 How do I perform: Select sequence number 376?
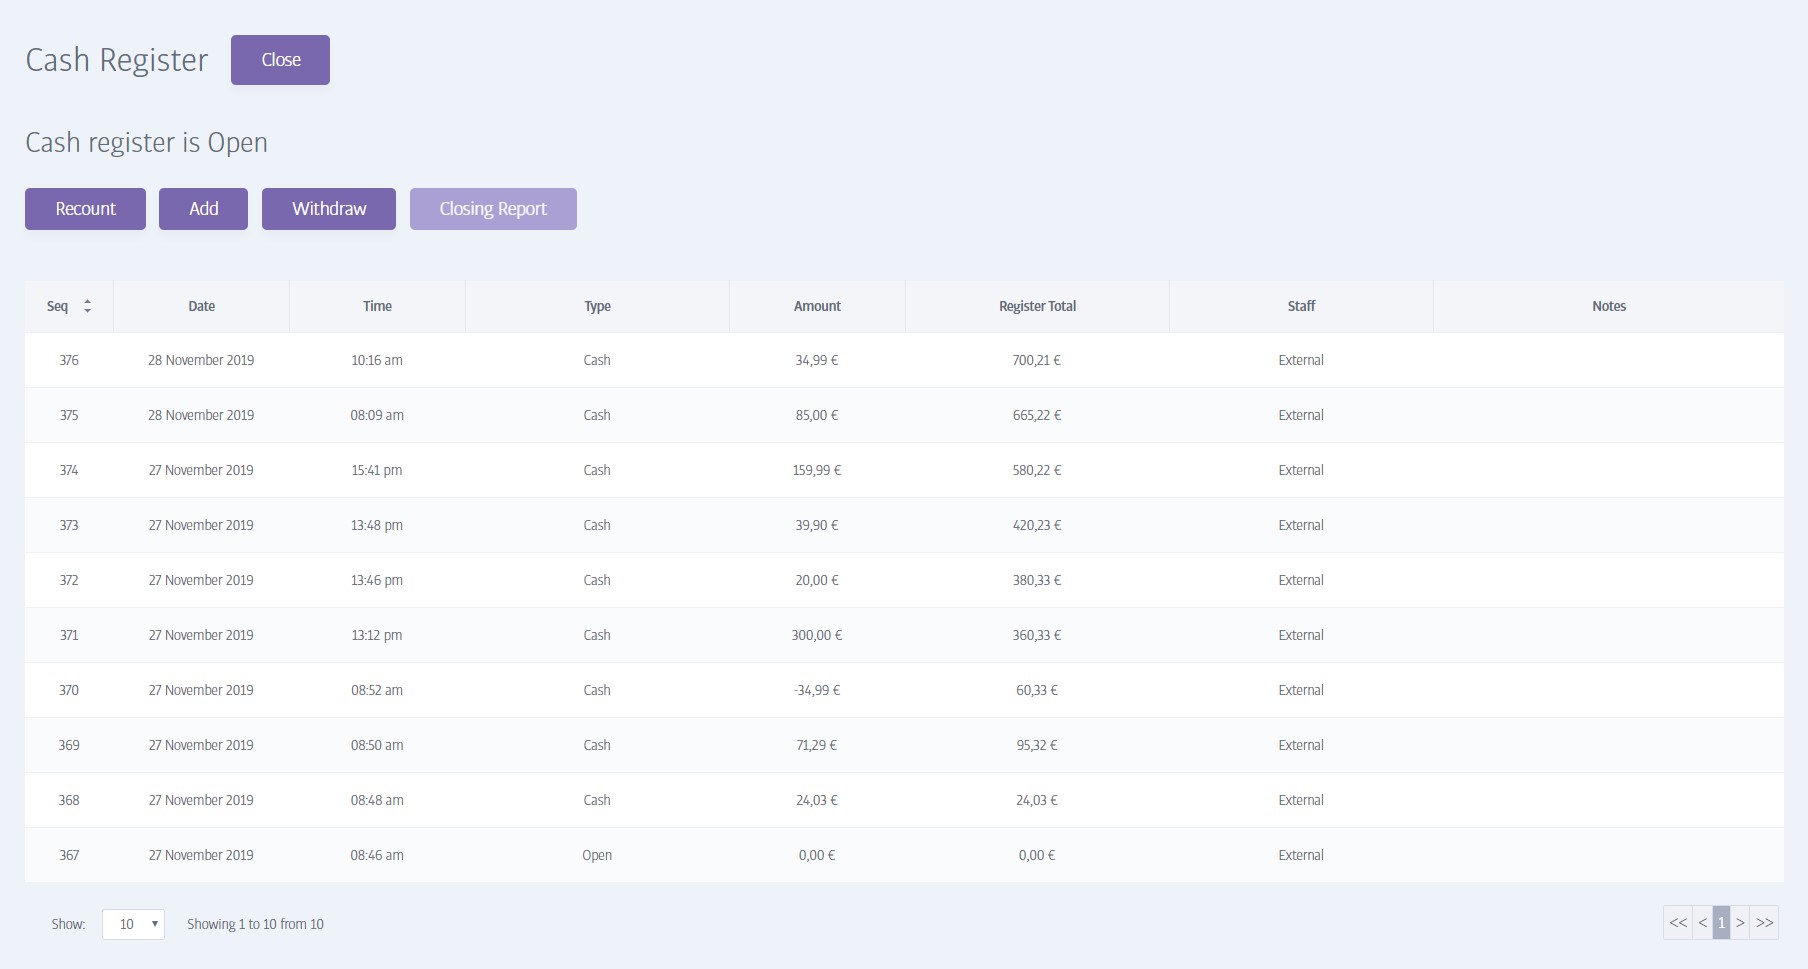[x=69, y=360]
